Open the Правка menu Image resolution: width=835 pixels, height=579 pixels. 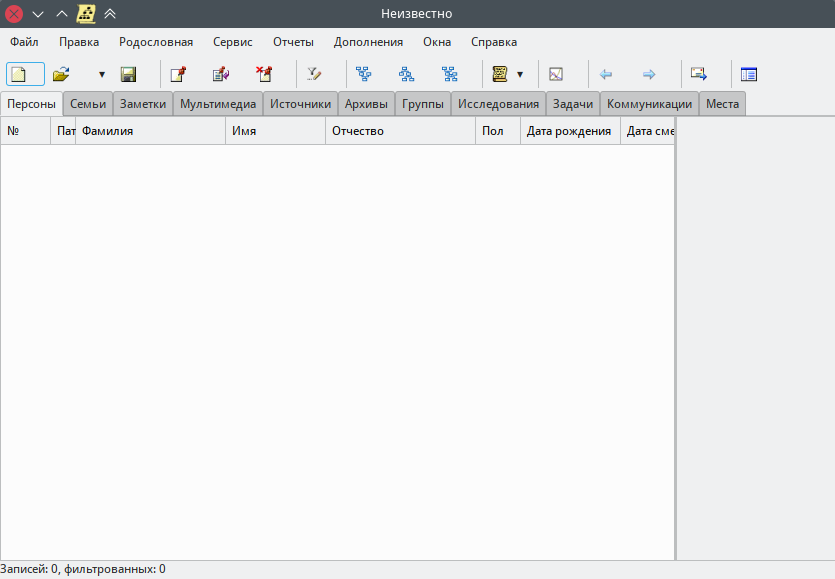(79, 42)
